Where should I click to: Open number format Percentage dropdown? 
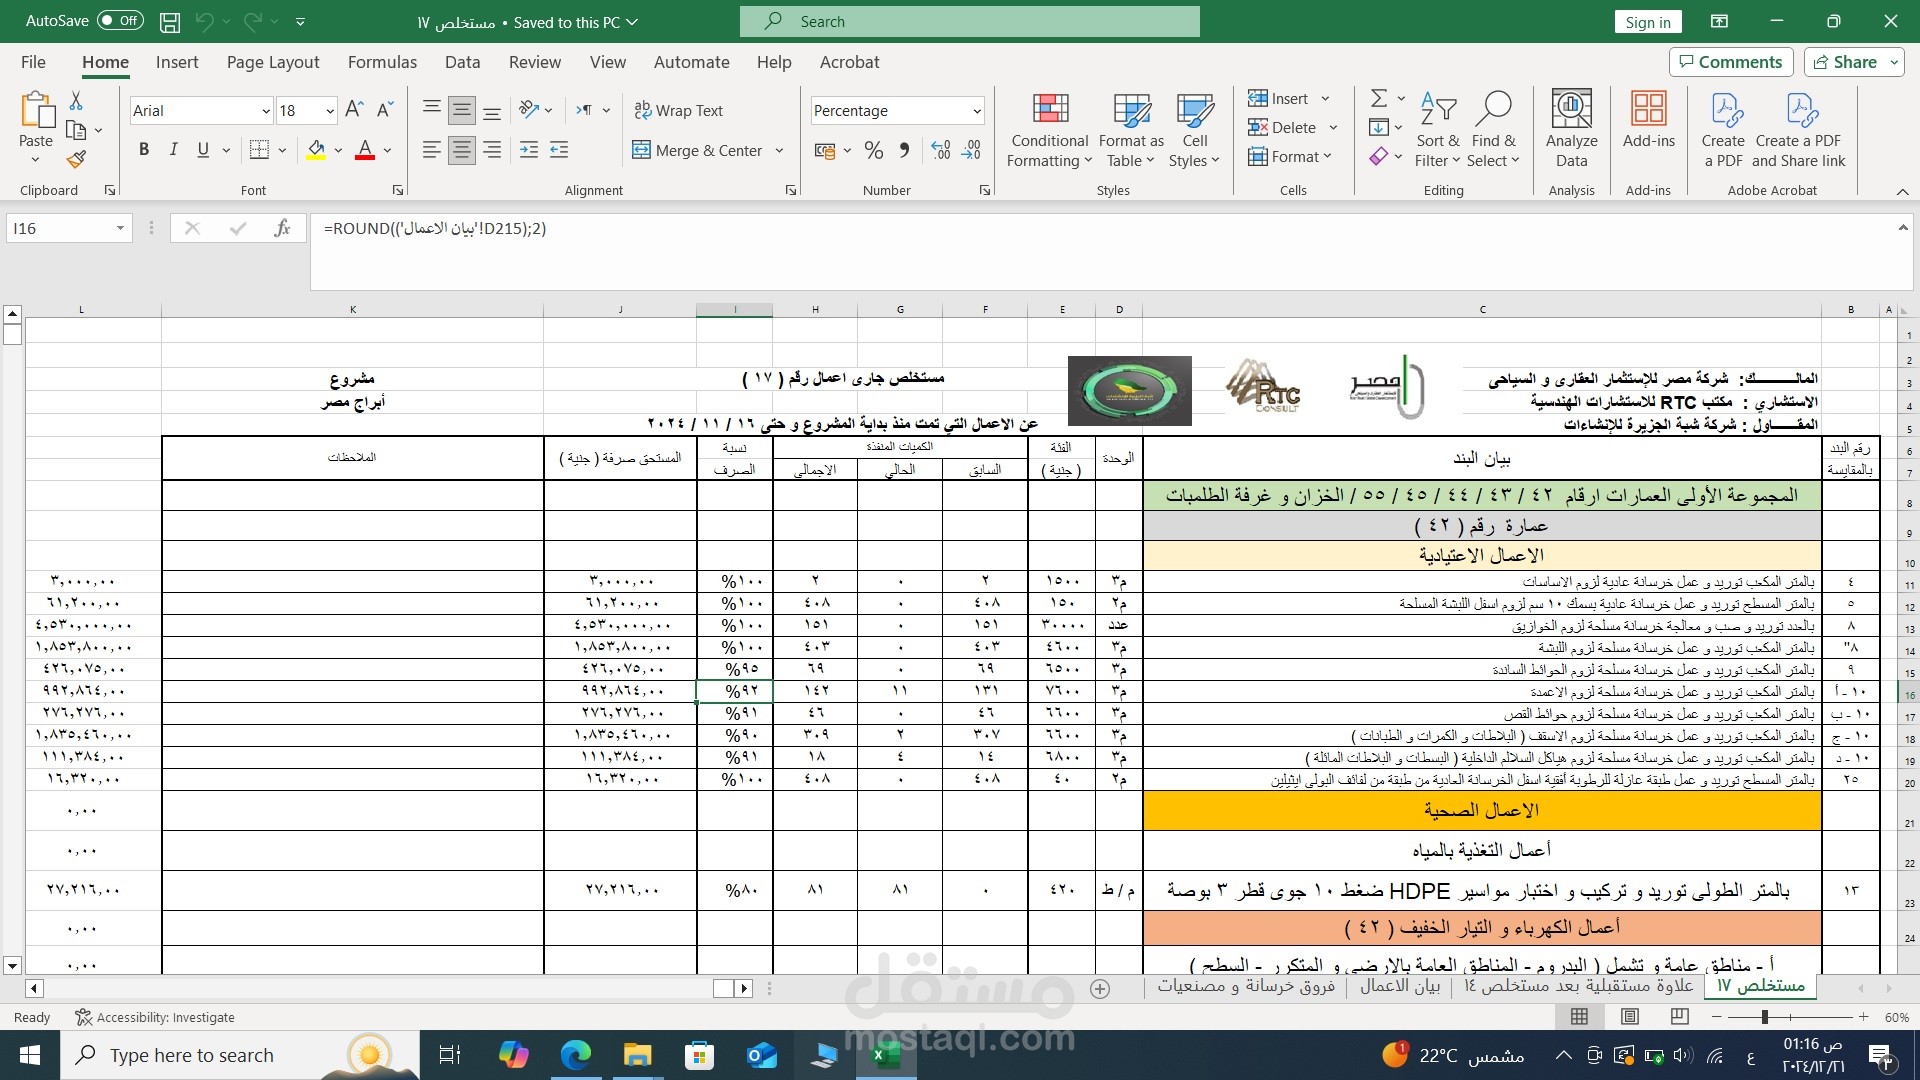tap(977, 111)
